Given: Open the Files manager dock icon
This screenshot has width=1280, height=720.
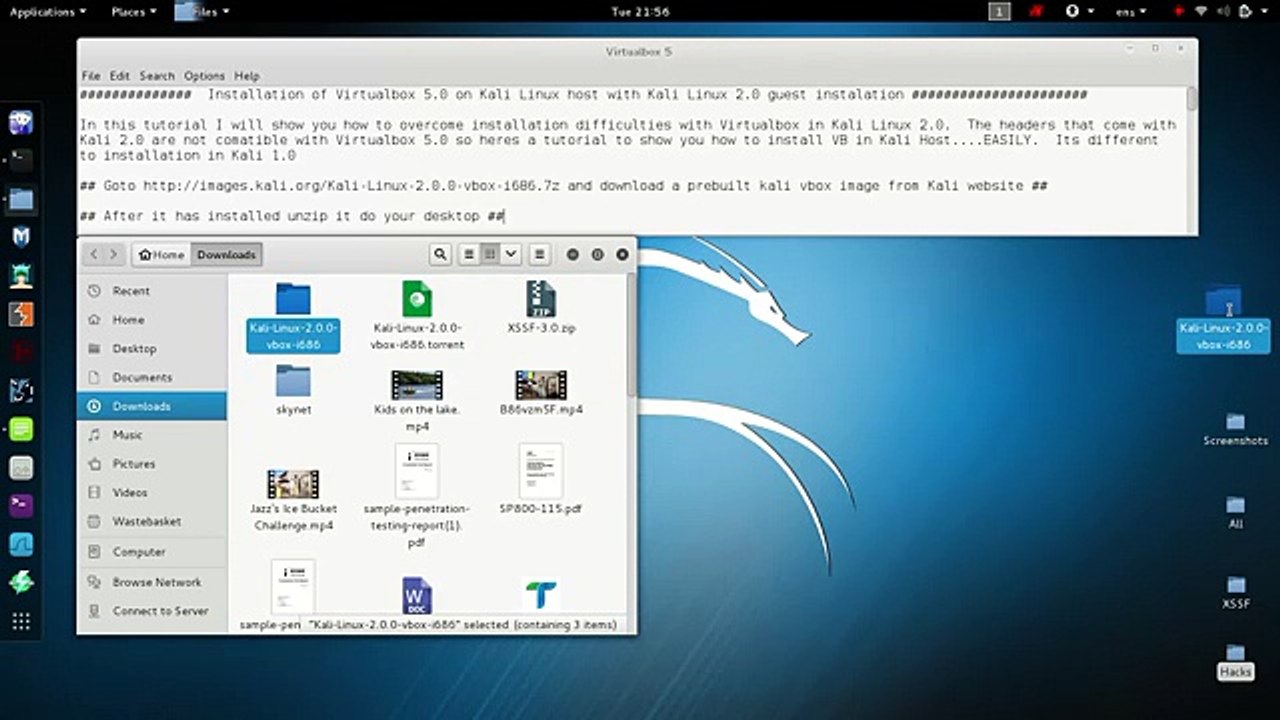Looking at the screenshot, I should [x=21, y=198].
